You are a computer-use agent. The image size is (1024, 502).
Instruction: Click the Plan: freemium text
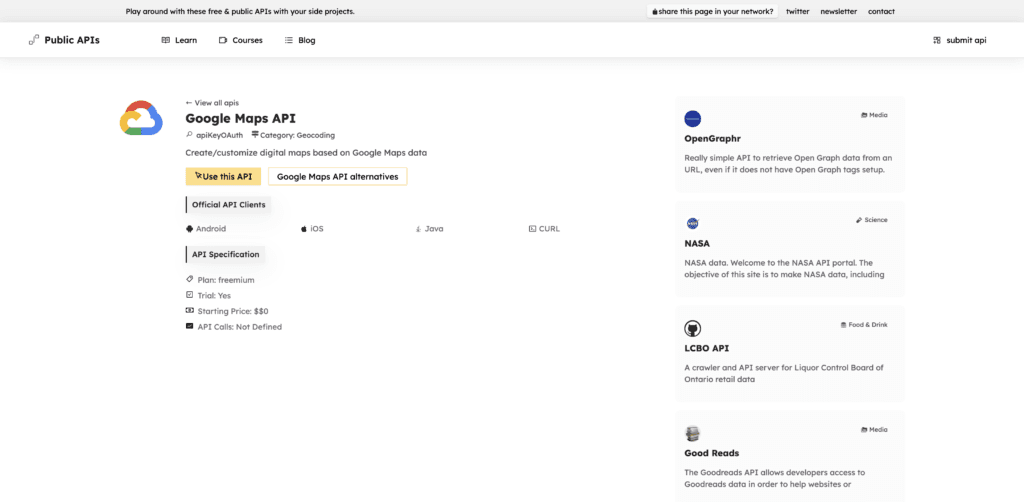(226, 279)
